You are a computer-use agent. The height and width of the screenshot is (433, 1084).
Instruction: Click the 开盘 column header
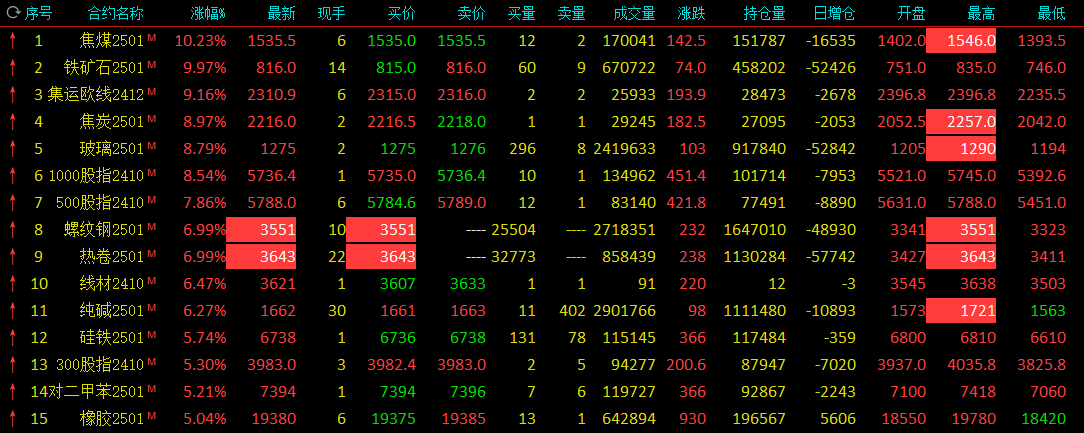pyautogui.click(x=911, y=13)
